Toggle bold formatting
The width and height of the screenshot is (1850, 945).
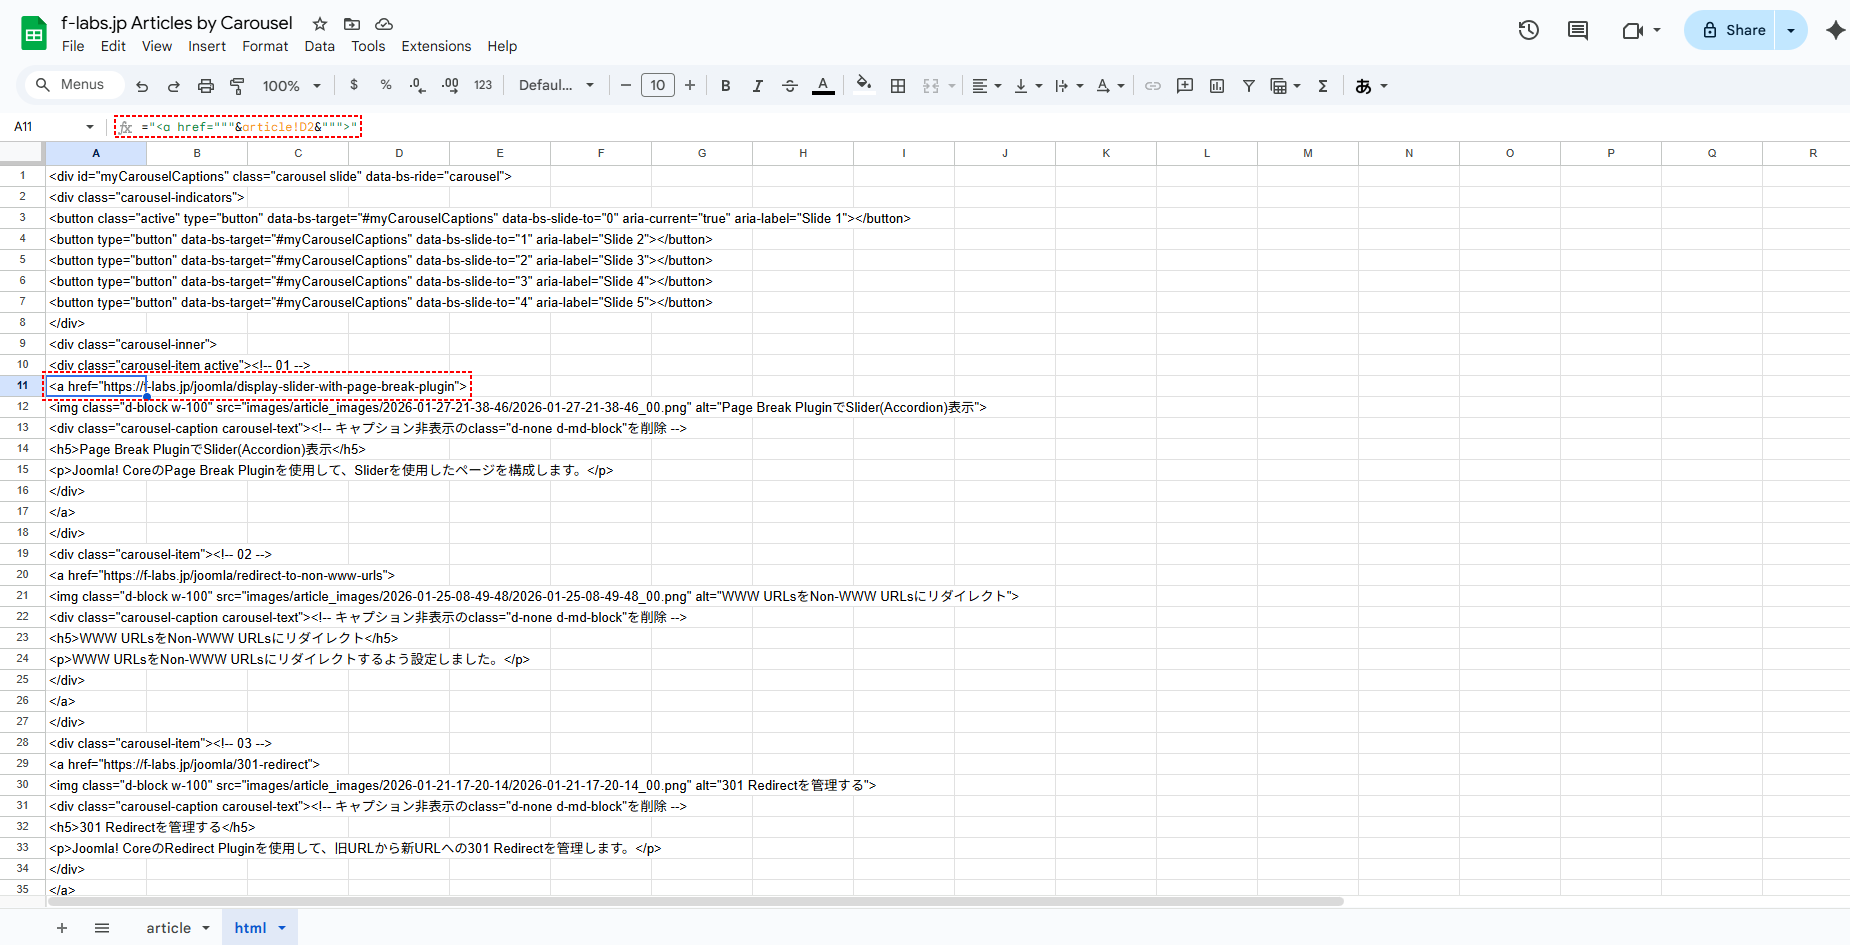pos(725,86)
